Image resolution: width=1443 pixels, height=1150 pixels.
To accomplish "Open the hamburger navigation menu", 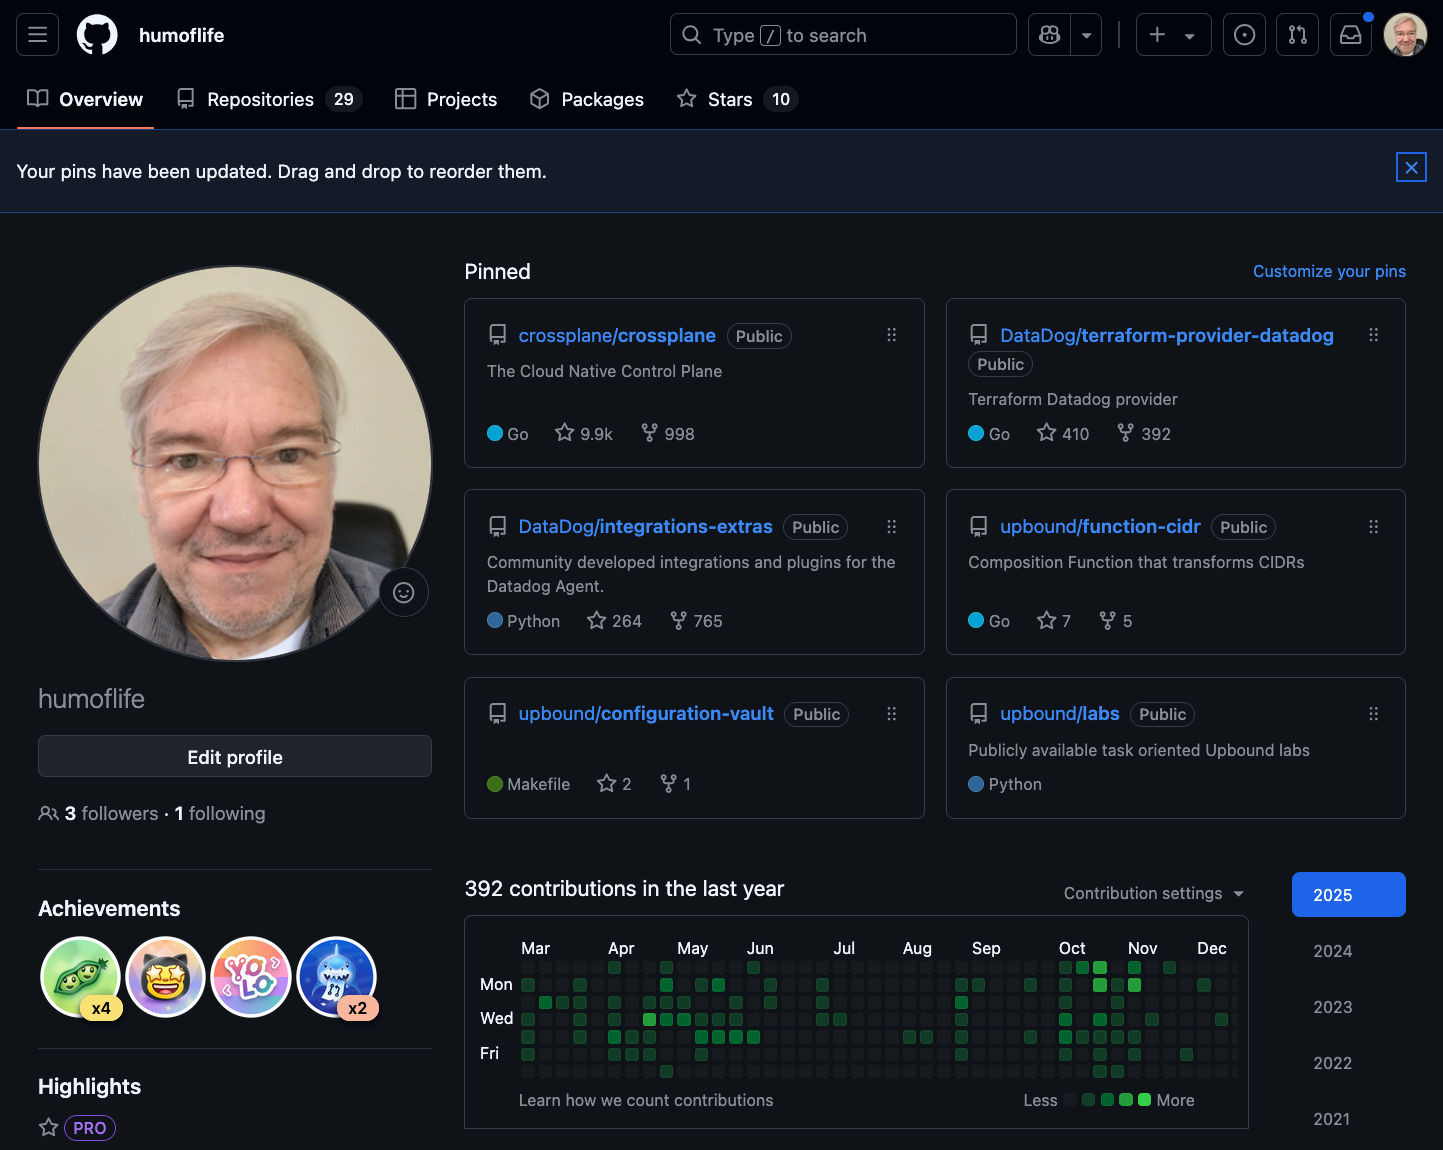I will coord(37,35).
